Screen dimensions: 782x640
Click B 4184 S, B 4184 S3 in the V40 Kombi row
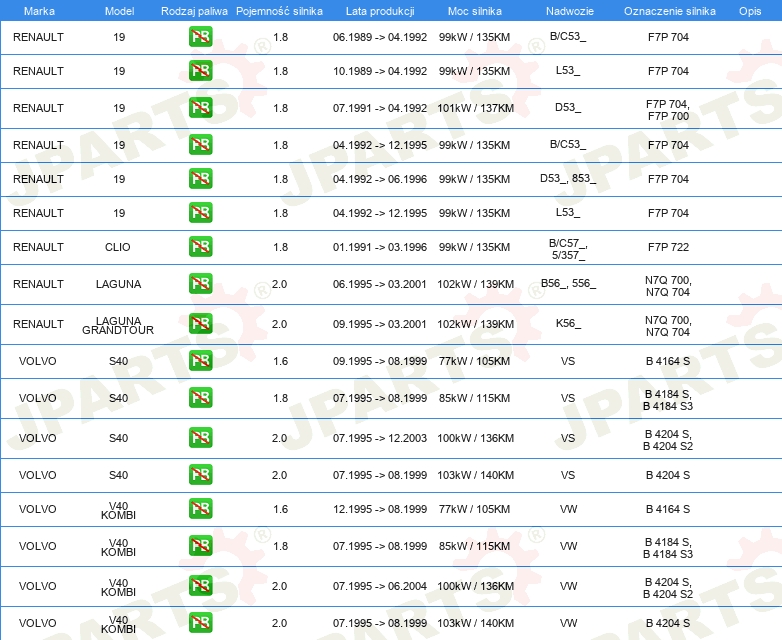668,548
